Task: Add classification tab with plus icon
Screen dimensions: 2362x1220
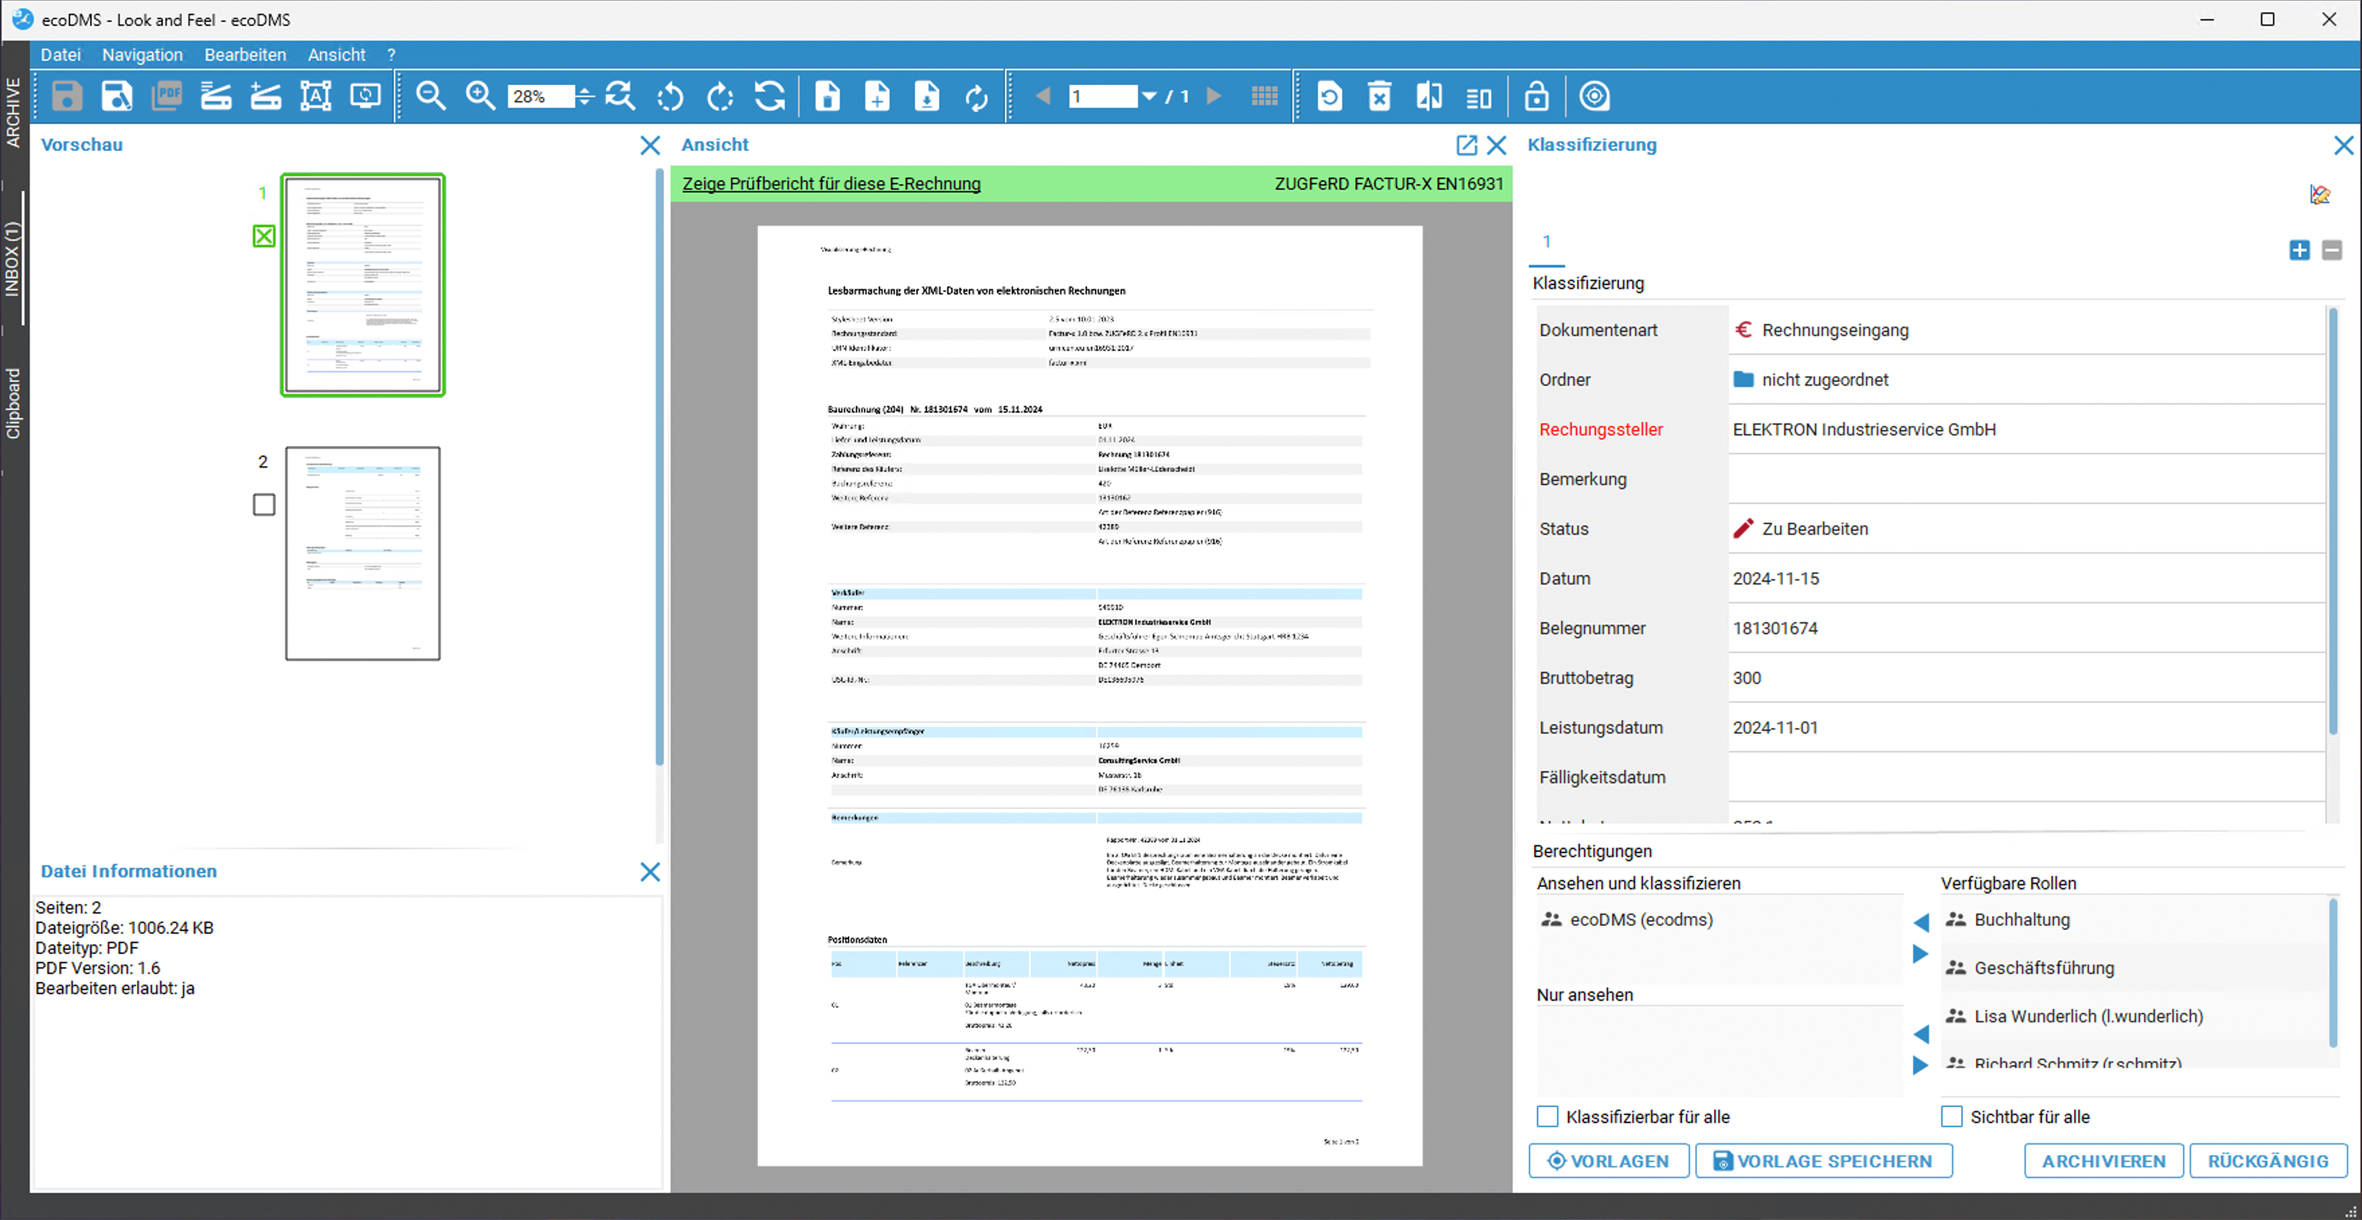Action: 2299,250
